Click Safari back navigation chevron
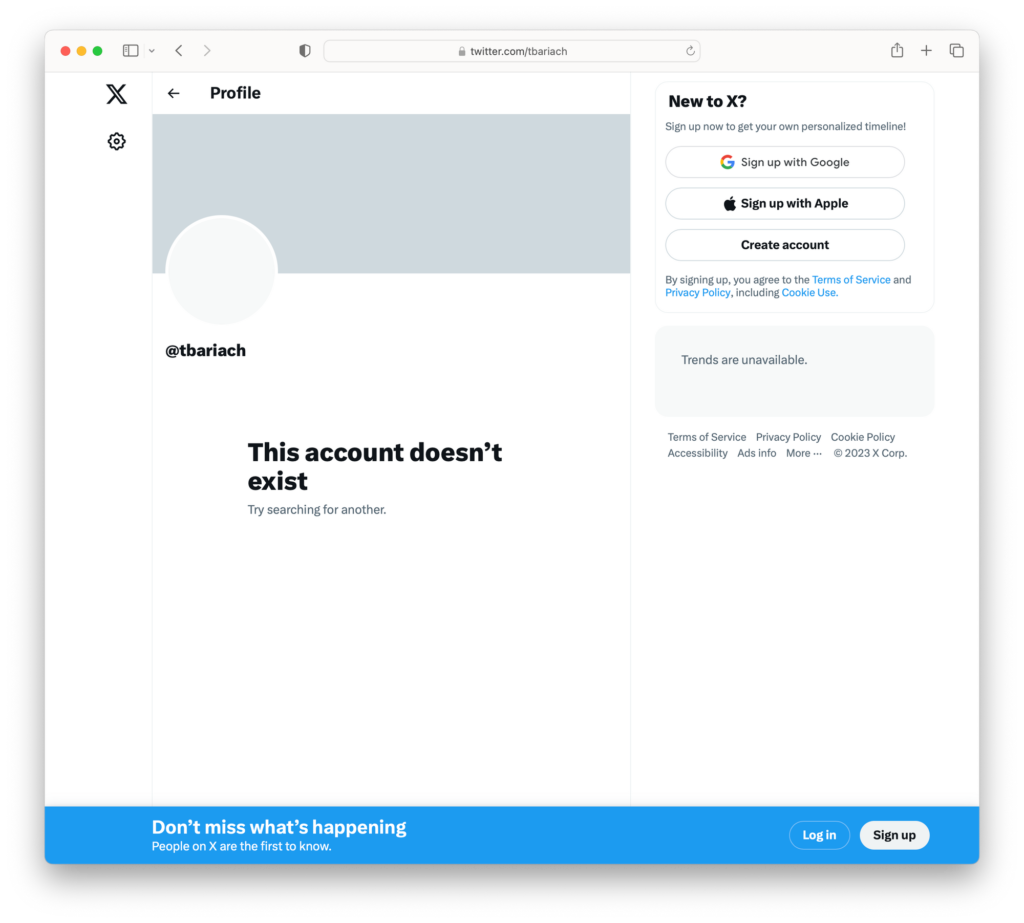This screenshot has height=923, width=1024. 179,50
